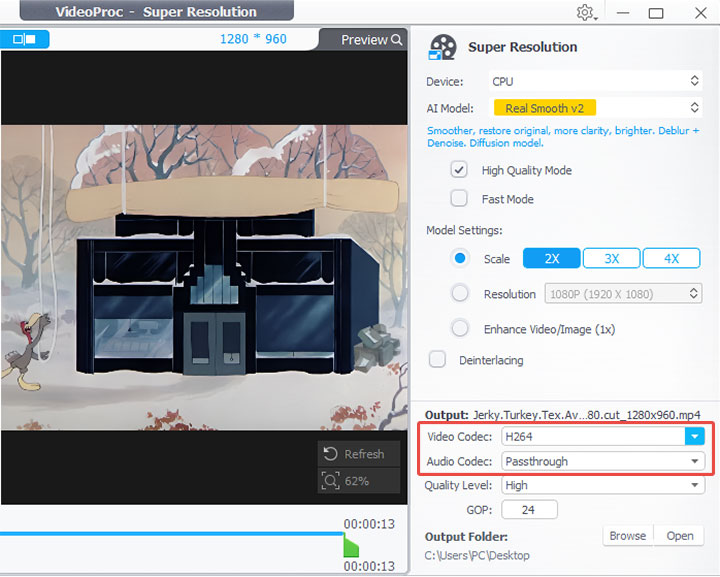Click Open output folder button
The width and height of the screenshot is (720, 577).
(680, 536)
